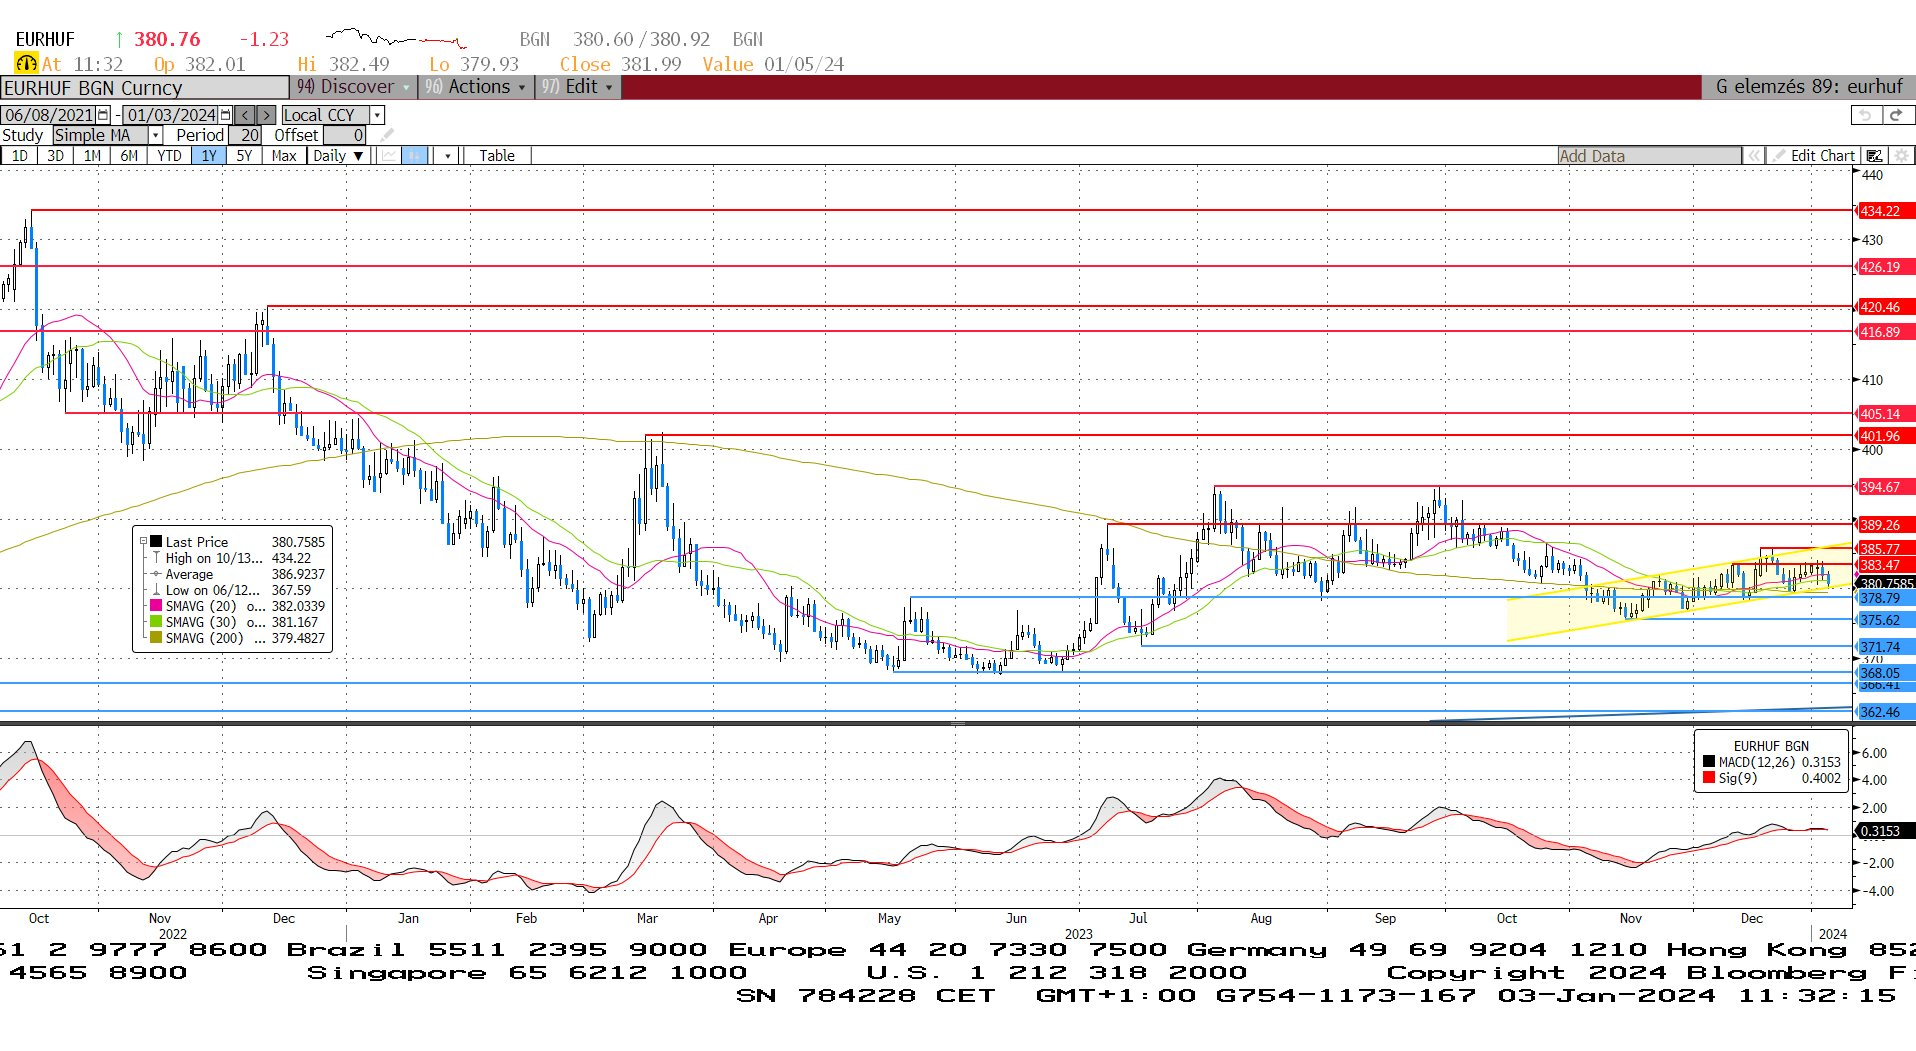Click the 416.89 resistance level label
Viewport: 1916px width, 1051px height.
click(1884, 332)
